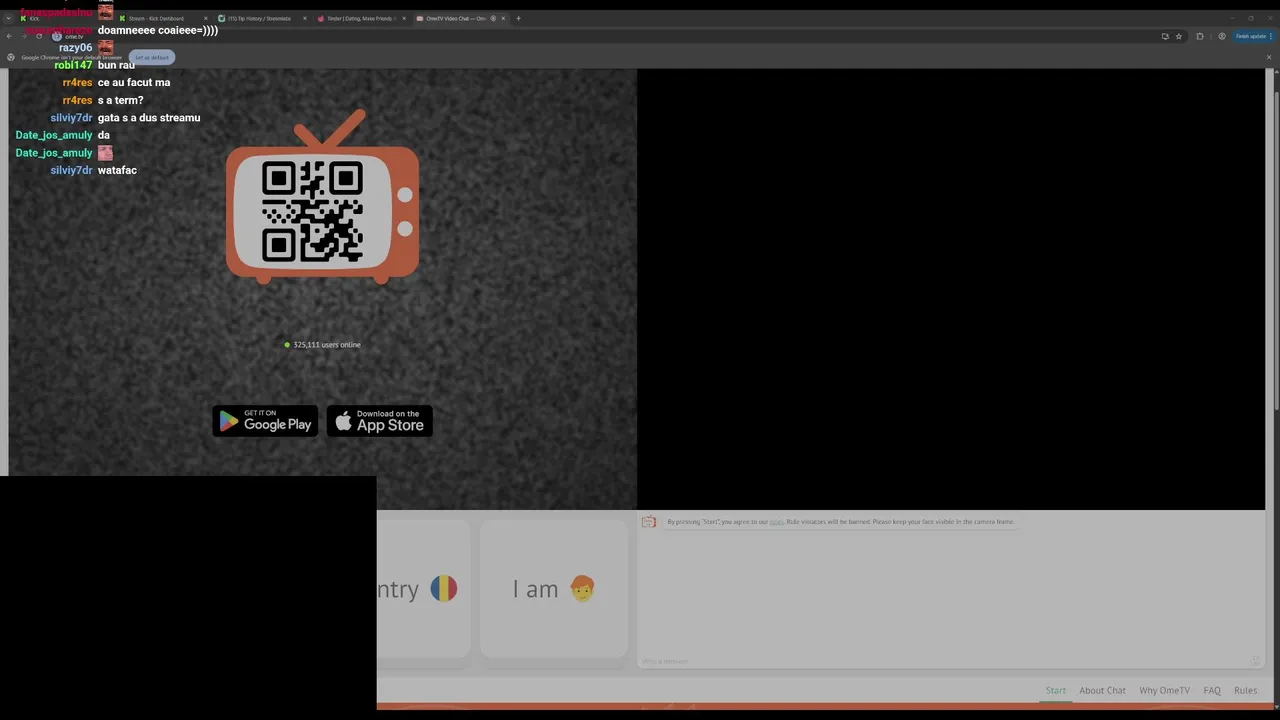Go back in browser history
Viewport: 1280px width, 720px height.
coord(9,36)
